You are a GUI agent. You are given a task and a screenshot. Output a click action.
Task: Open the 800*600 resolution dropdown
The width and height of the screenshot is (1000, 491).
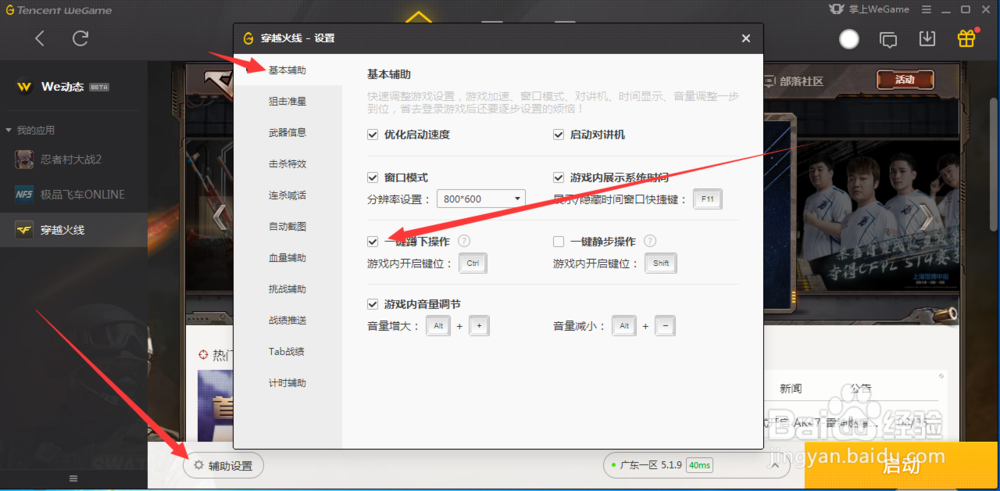(481, 199)
